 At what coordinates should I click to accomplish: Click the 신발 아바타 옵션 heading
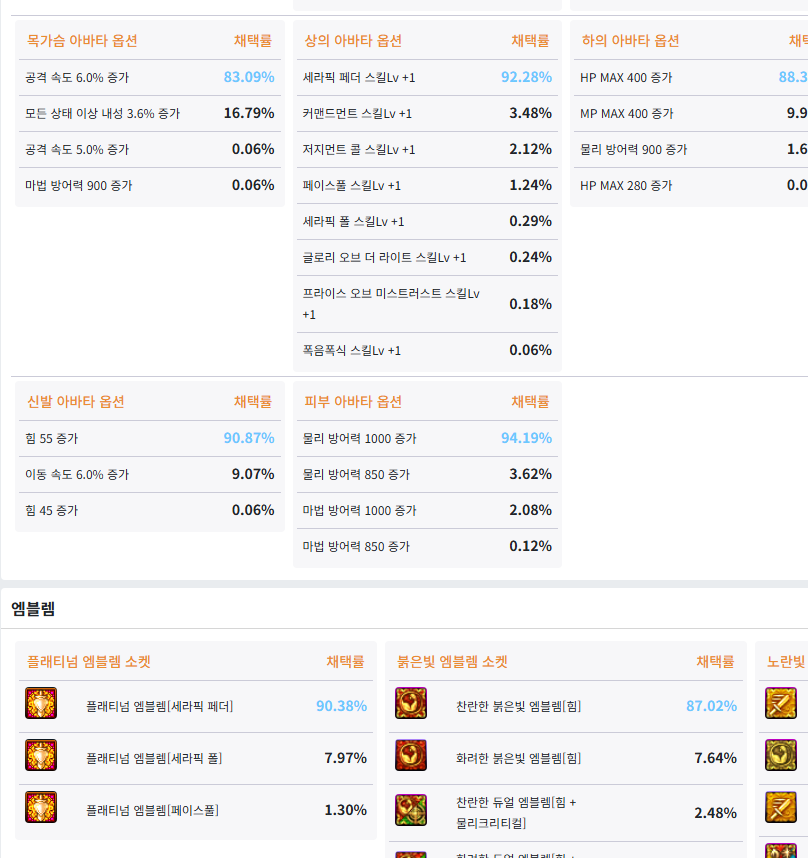pos(75,402)
